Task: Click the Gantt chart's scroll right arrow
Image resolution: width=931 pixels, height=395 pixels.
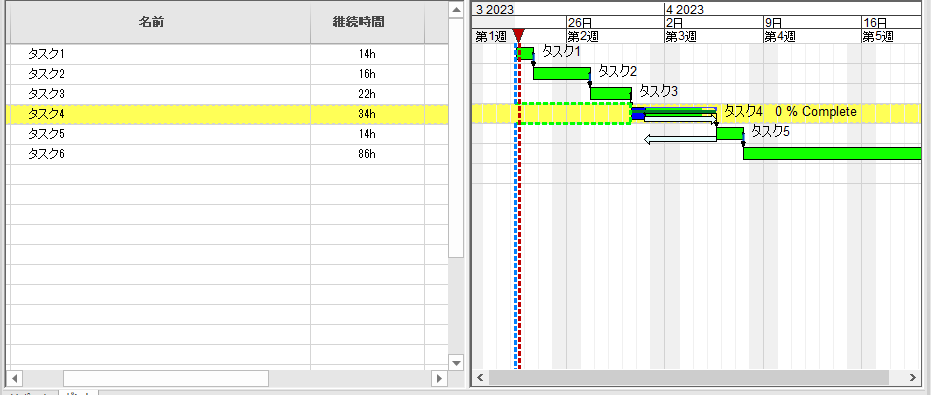Action: pos(913,377)
